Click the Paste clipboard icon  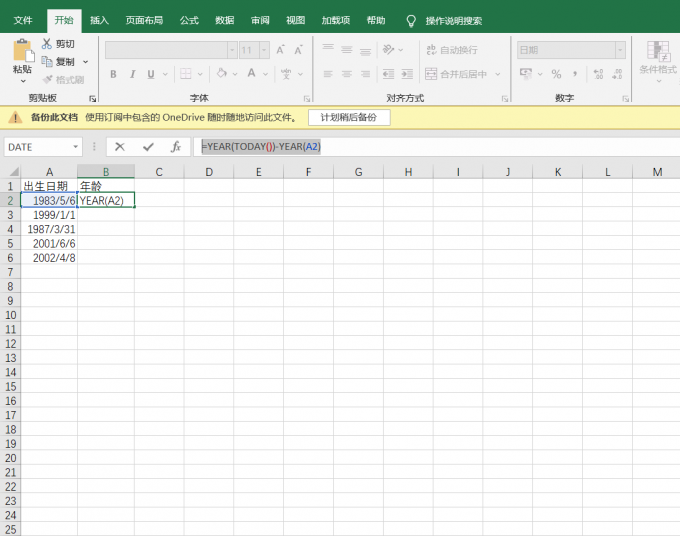(23, 50)
